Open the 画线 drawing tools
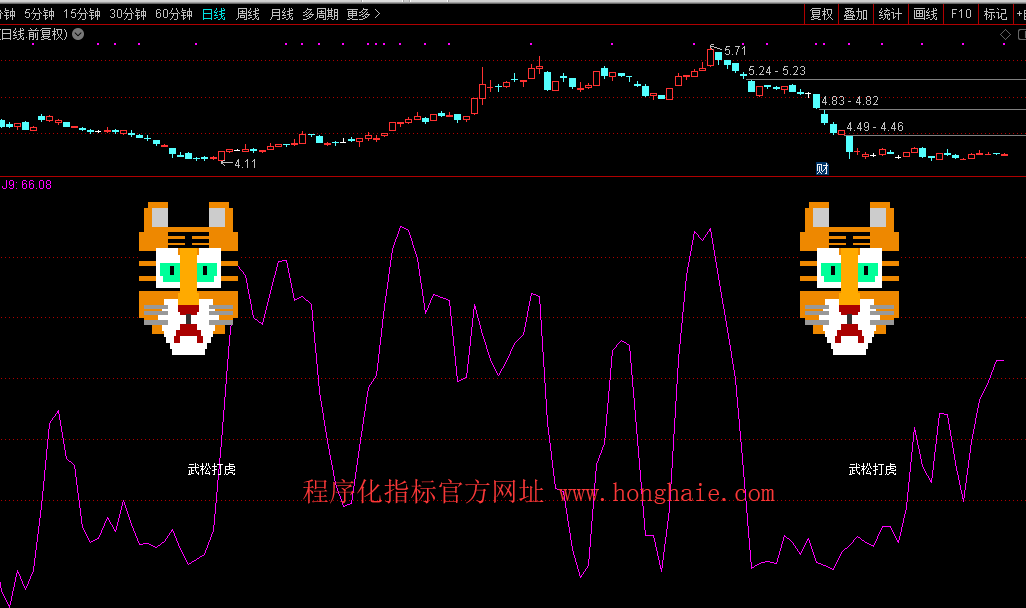 click(926, 14)
